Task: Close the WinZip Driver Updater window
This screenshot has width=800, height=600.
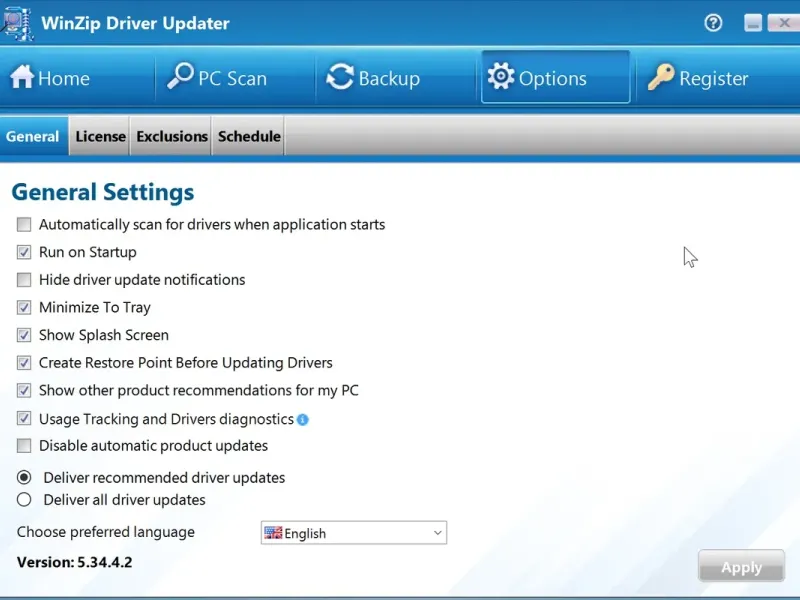Action: point(784,23)
